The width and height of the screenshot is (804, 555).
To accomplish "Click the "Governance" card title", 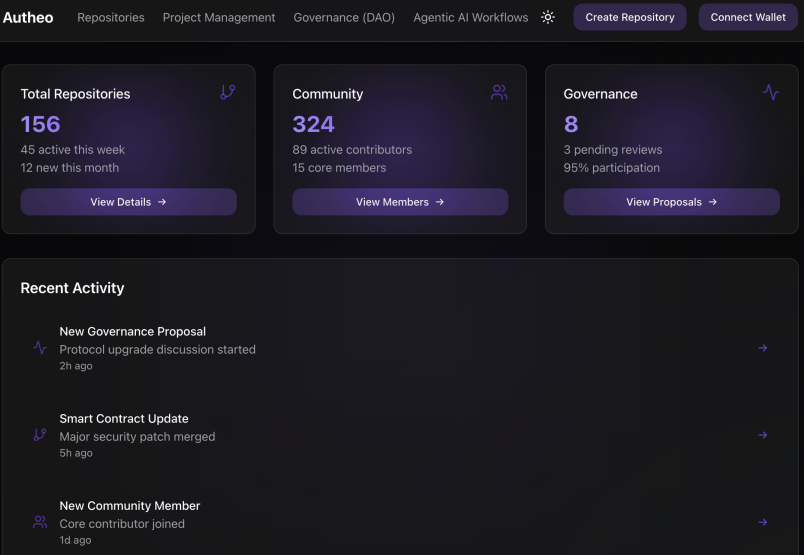I will click(x=600, y=94).
